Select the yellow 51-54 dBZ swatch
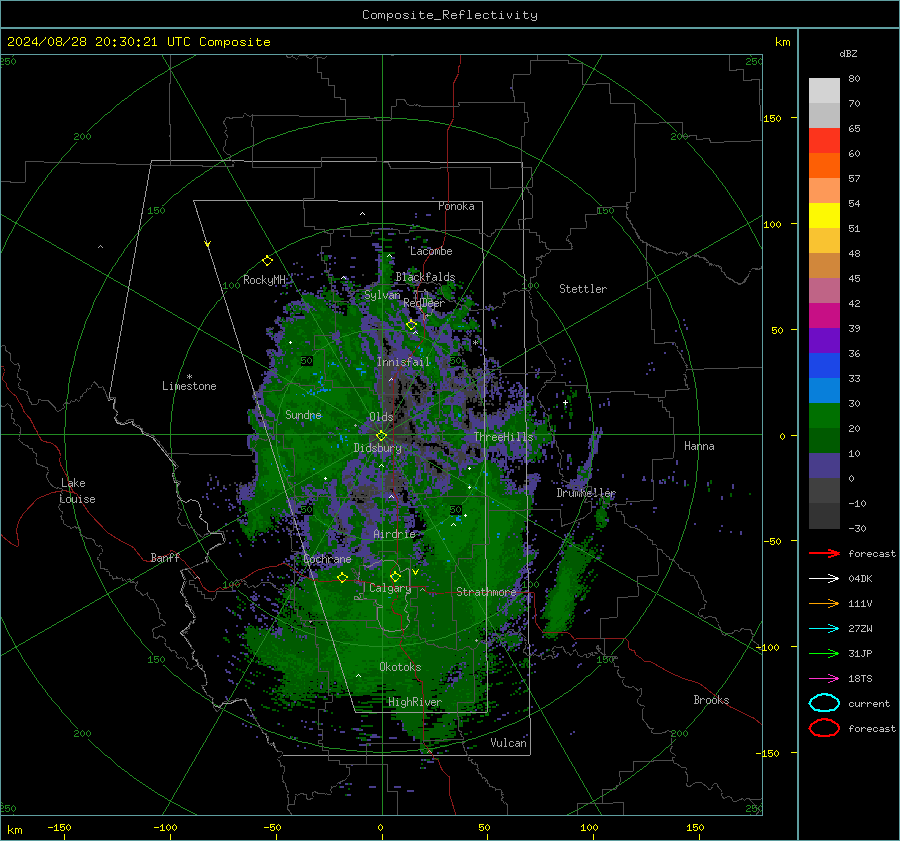The image size is (900, 841). tap(824, 215)
